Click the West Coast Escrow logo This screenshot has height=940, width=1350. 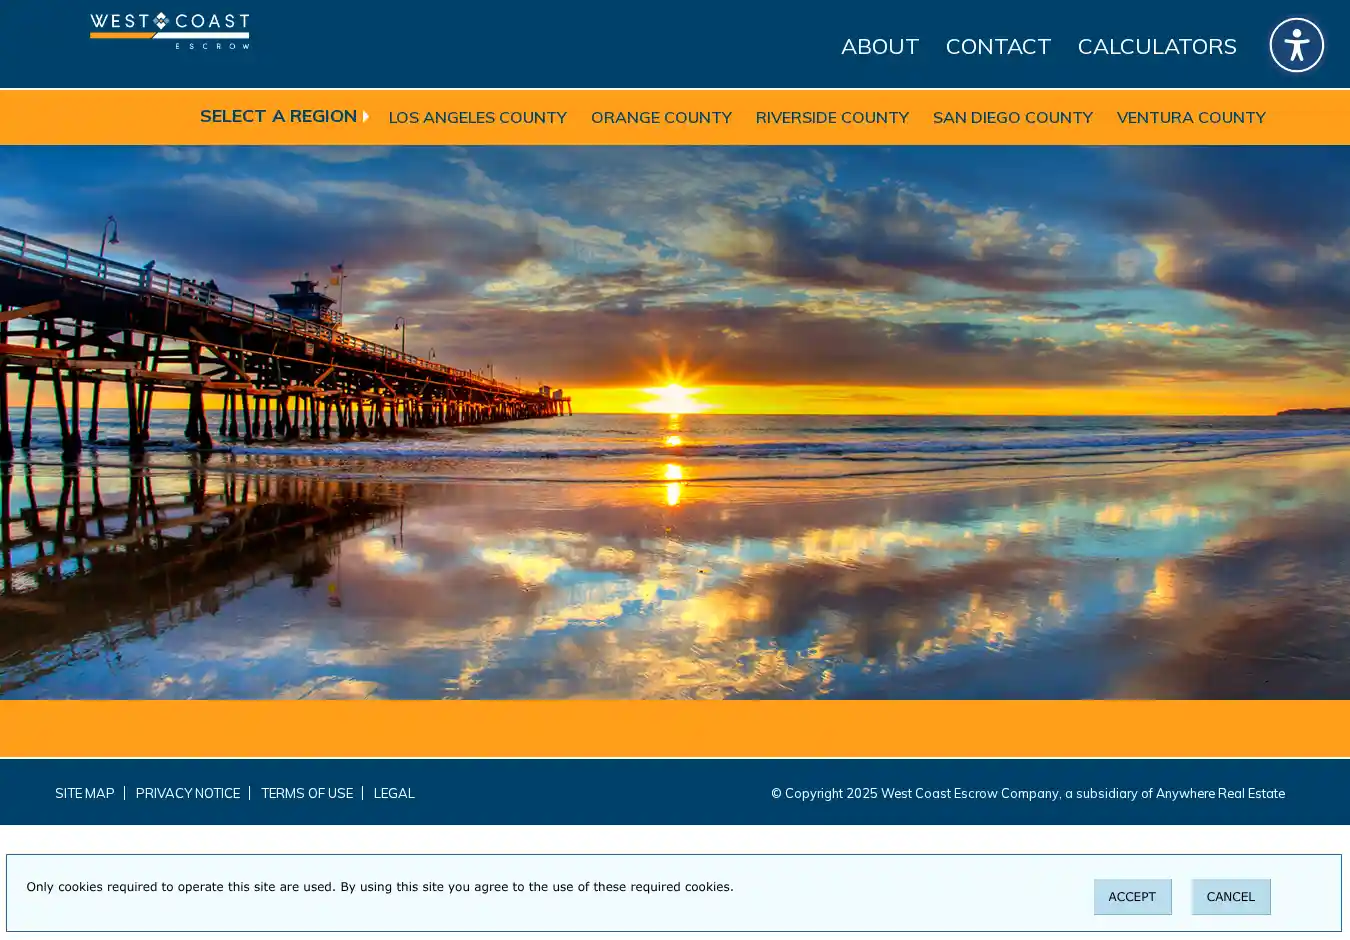(169, 31)
